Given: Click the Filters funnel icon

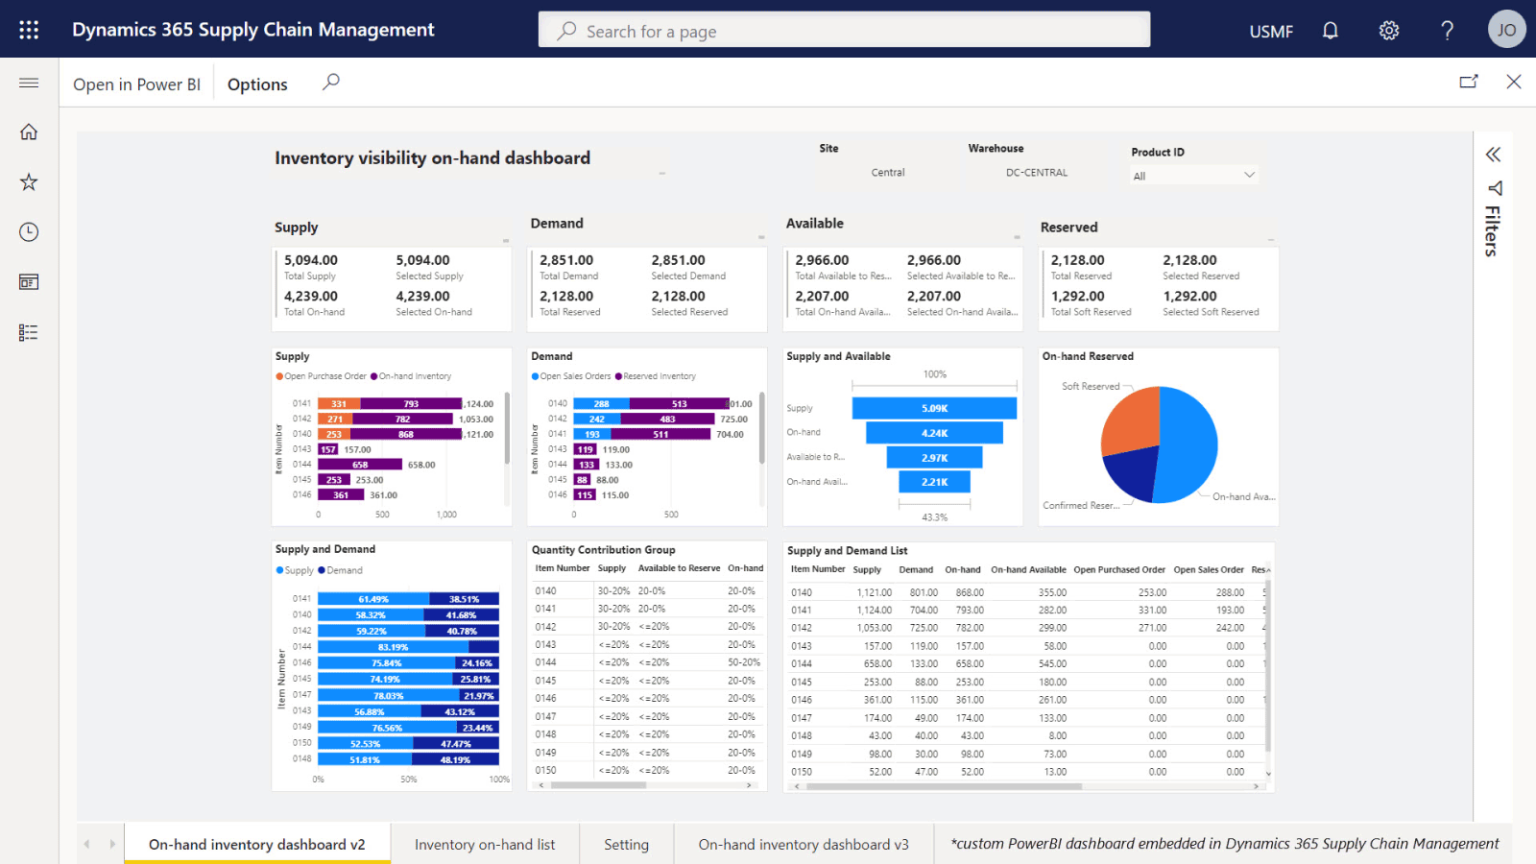Looking at the screenshot, I should 1494,189.
